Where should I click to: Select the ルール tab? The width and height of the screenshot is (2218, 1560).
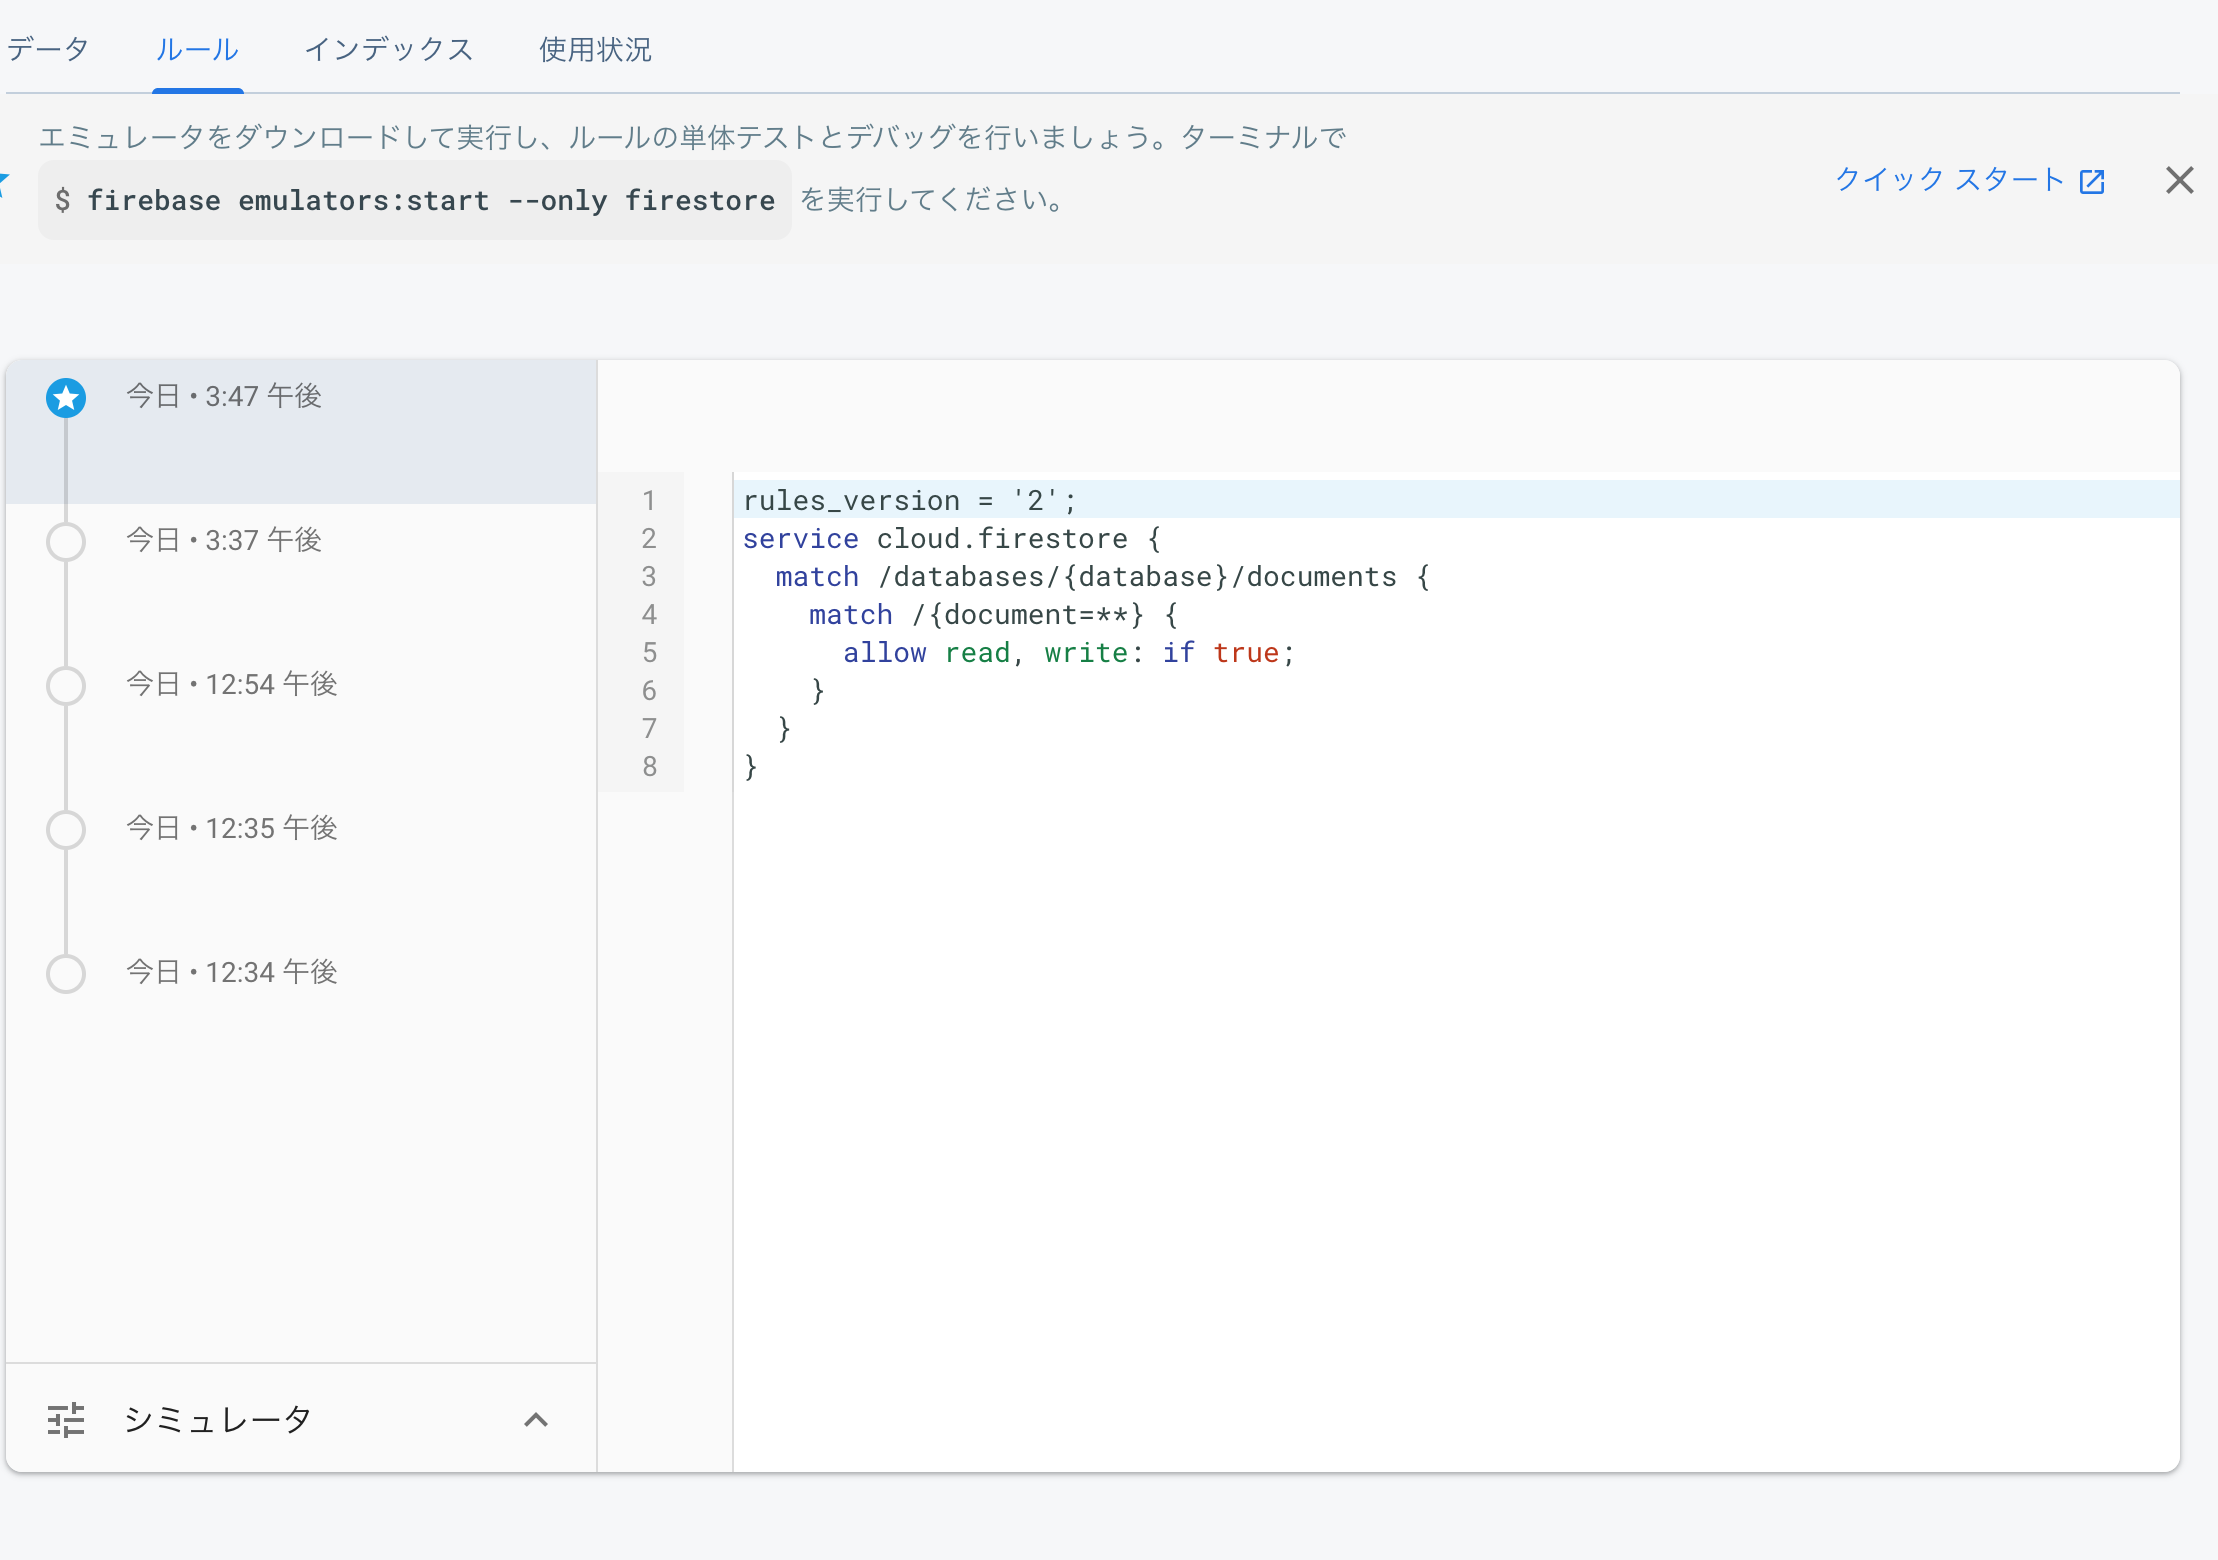[x=197, y=49]
